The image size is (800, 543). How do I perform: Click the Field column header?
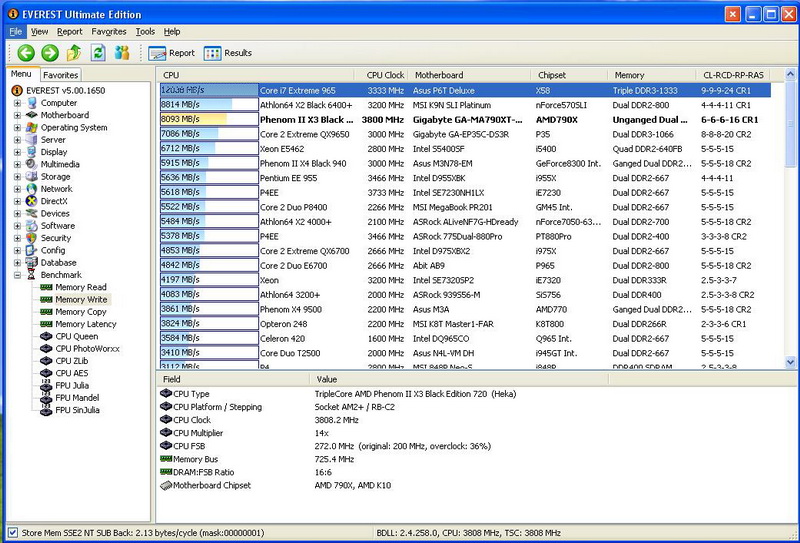coord(233,379)
